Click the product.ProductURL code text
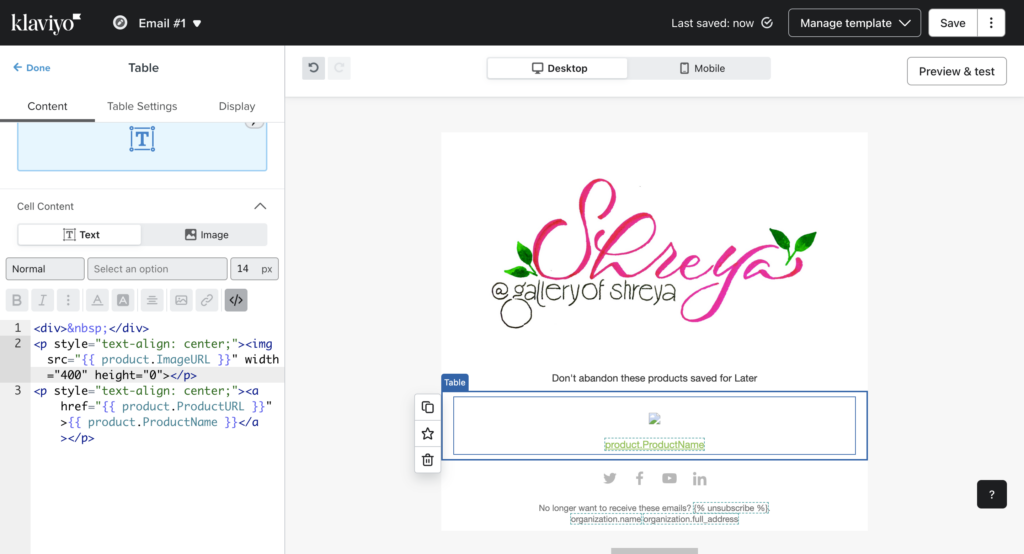 tap(184, 406)
